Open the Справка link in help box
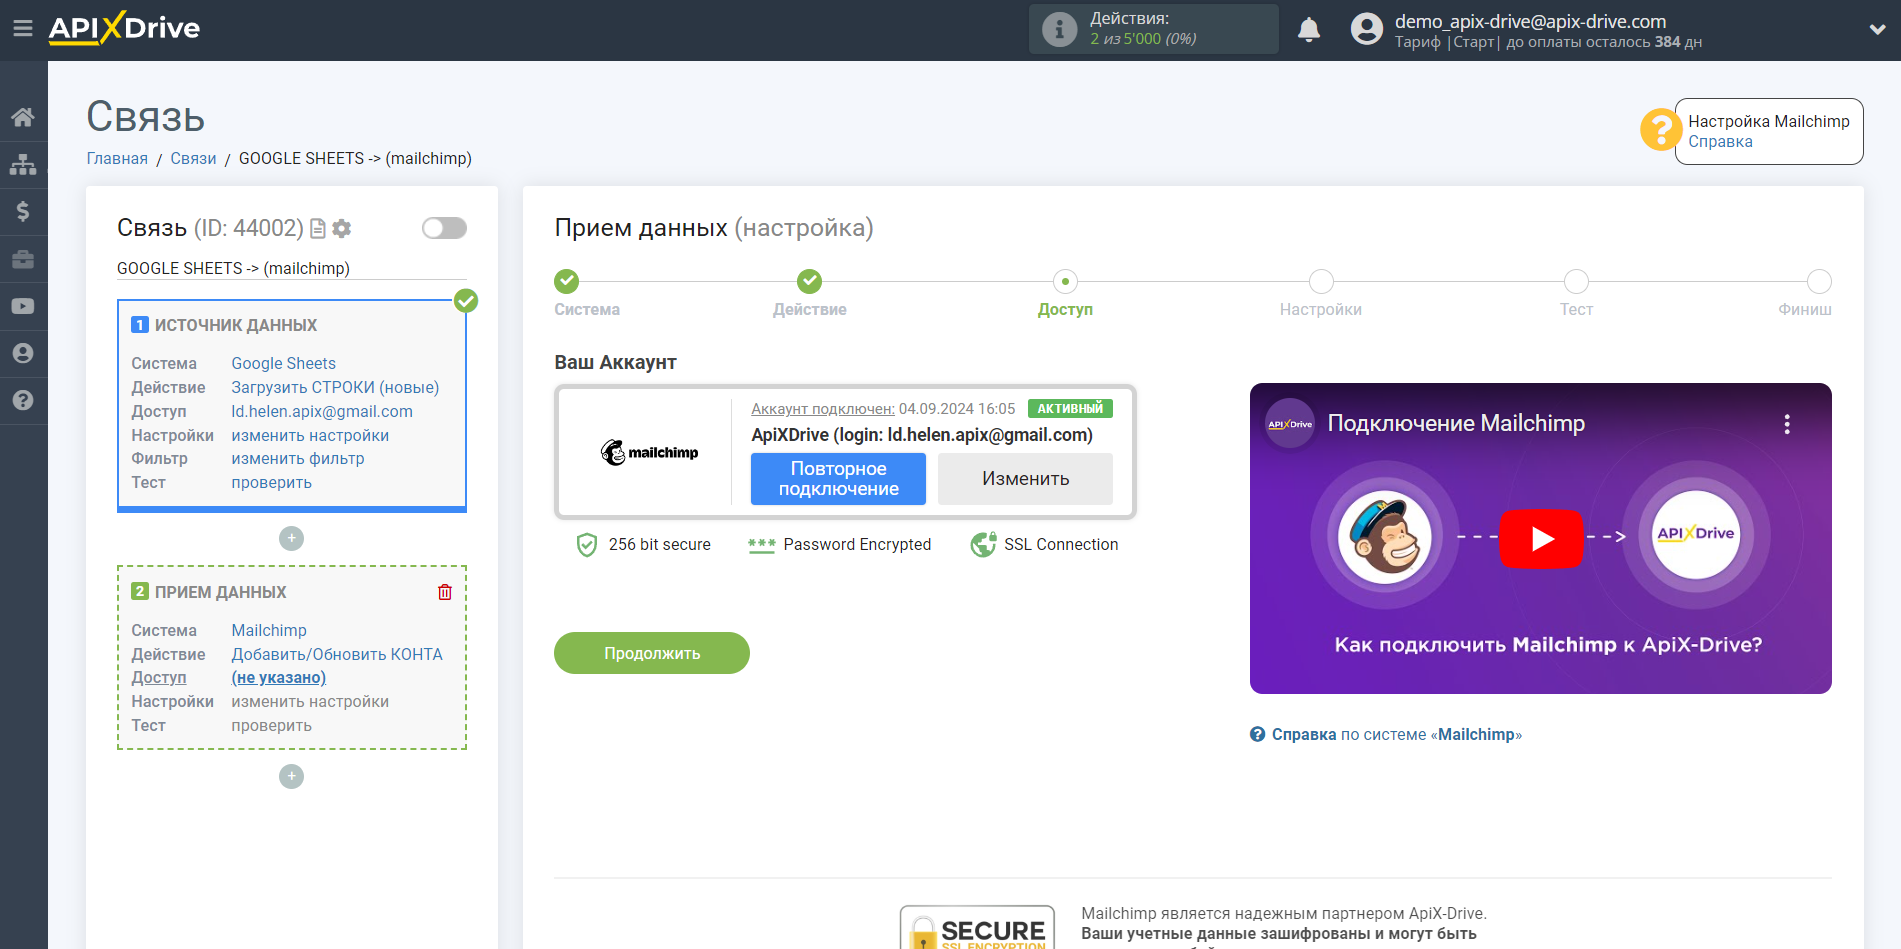Viewport: 1901px width, 949px height. point(1720,142)
